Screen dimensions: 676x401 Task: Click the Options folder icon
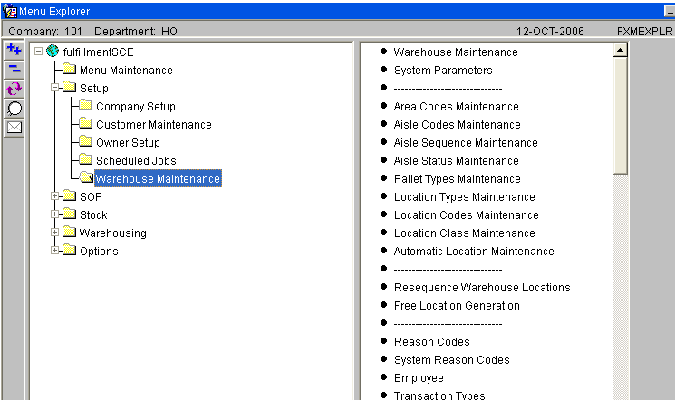click(x=69, y=250)
